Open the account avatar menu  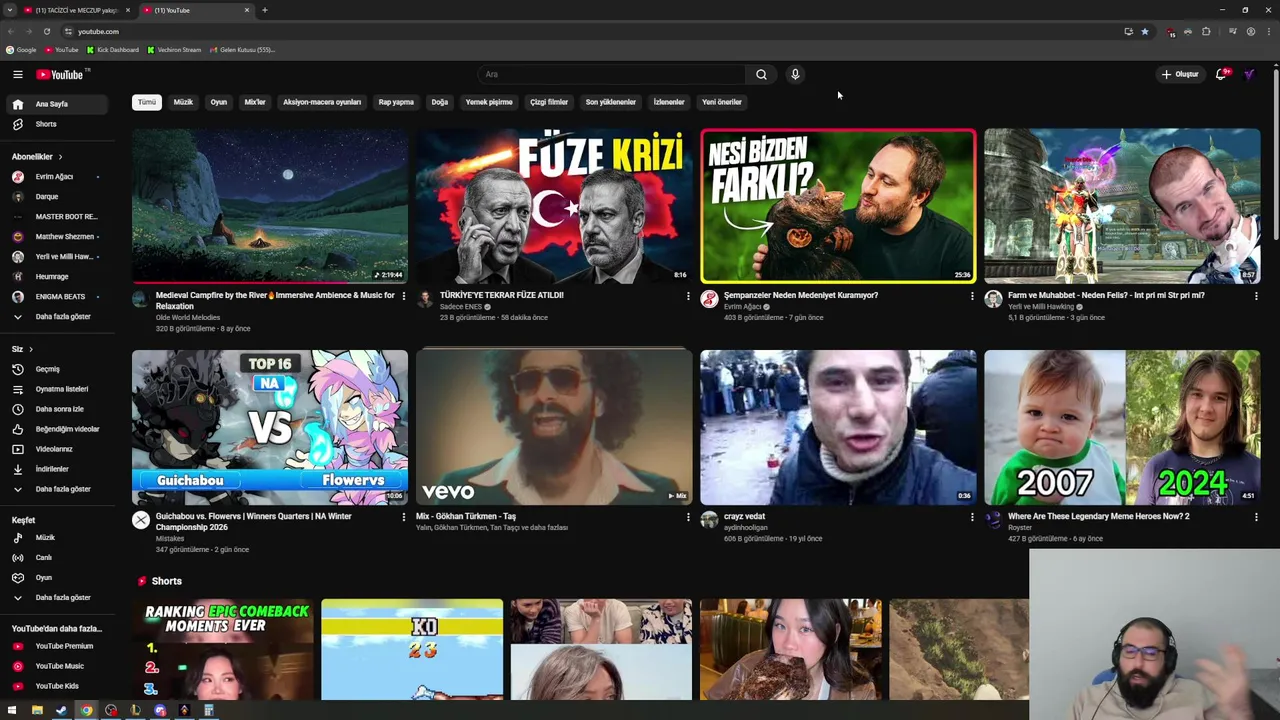tap(1249, 74)
